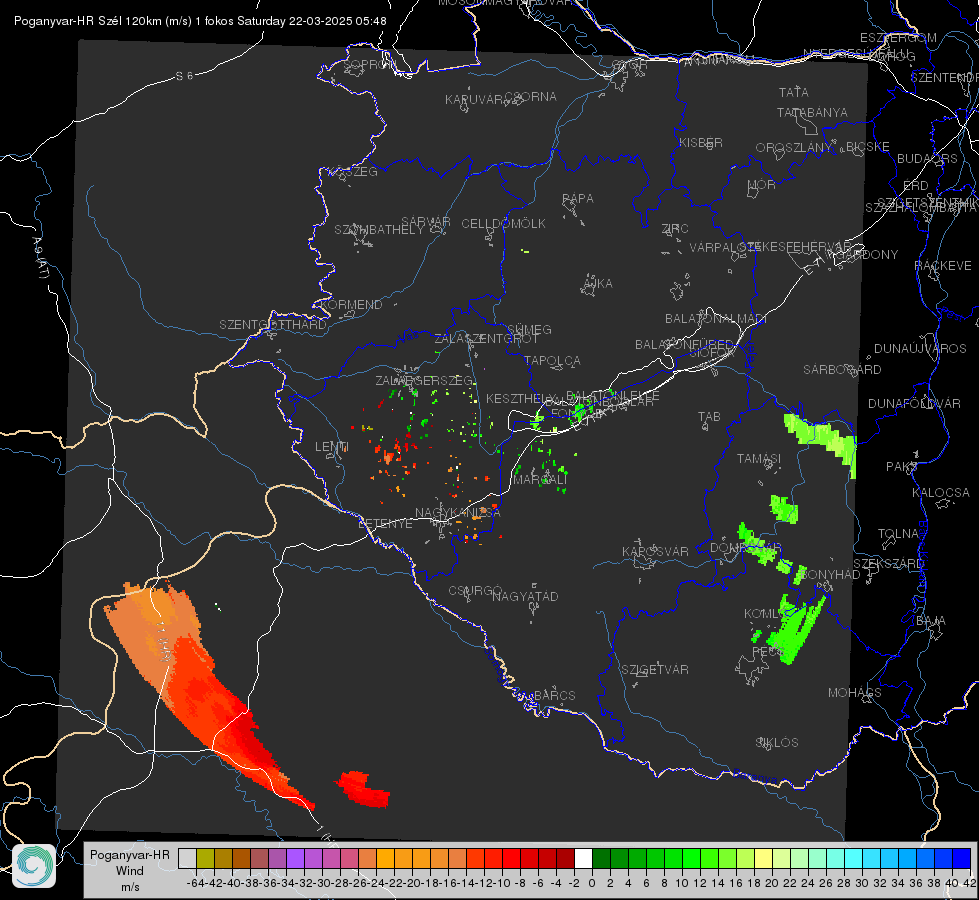Image resolution: width=979 pixels, height=900 pixels.
Task: Click the SÁRBOGÁRD city label
Action: (x=842, y=370)
